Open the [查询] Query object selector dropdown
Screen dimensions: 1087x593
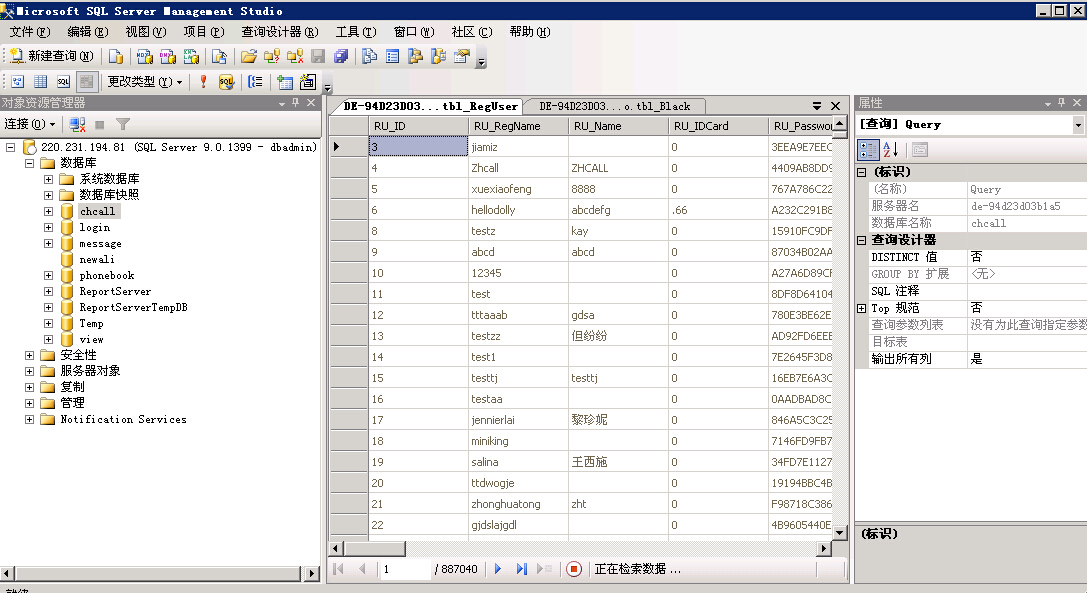point(1078,125)
